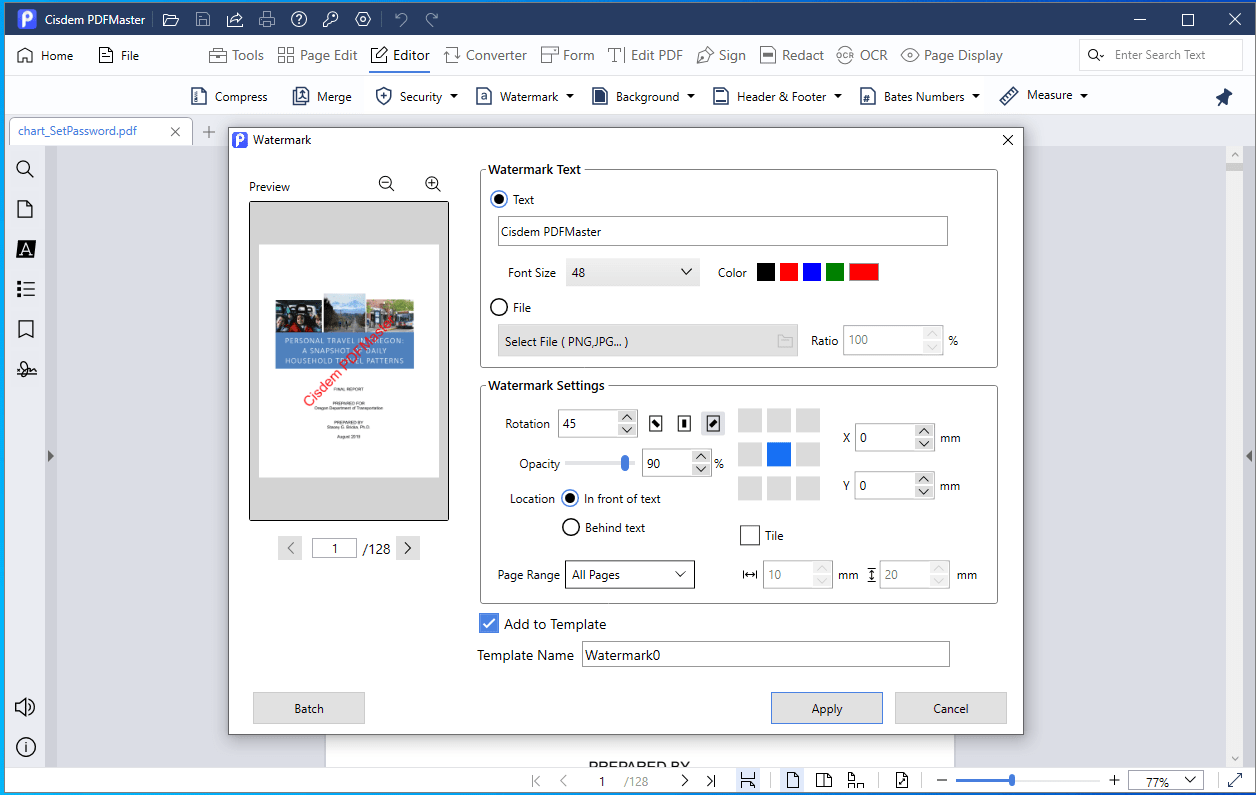Set rotation to diagonal up preset icon
This screenshot has height=795, width=1256.
click(x=712, y=424)
